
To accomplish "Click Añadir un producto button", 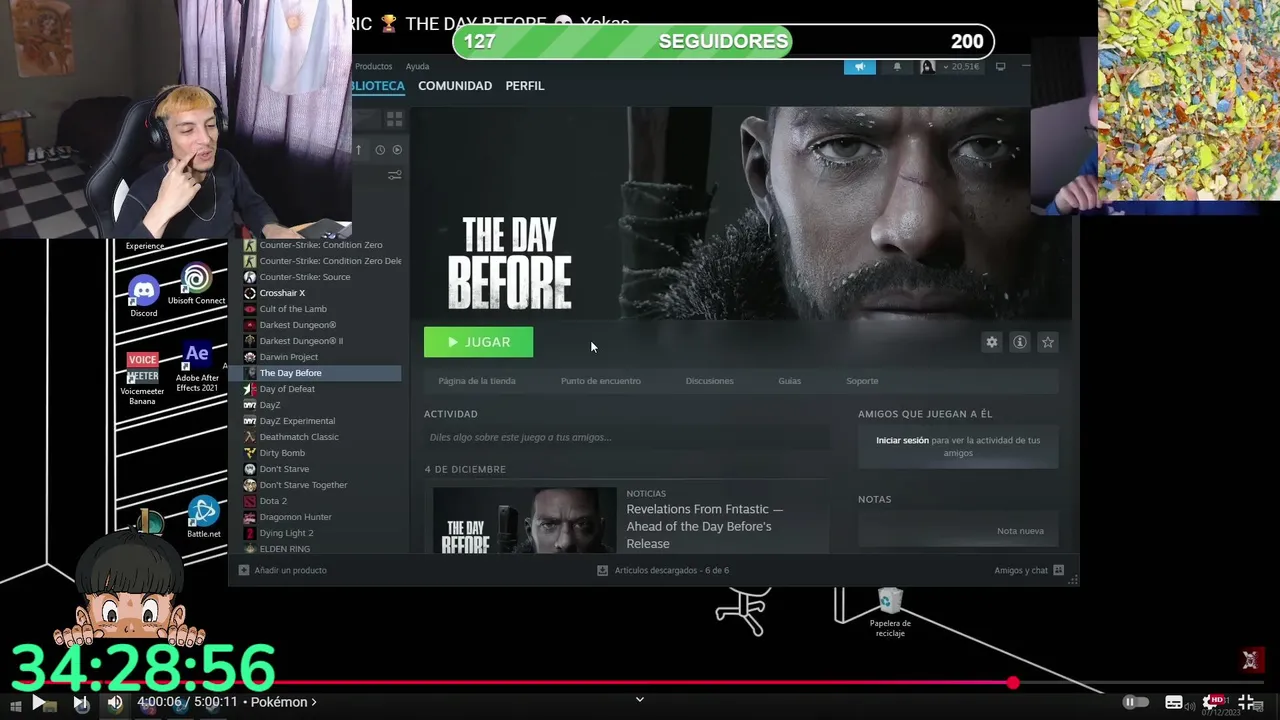I will 283,570.
